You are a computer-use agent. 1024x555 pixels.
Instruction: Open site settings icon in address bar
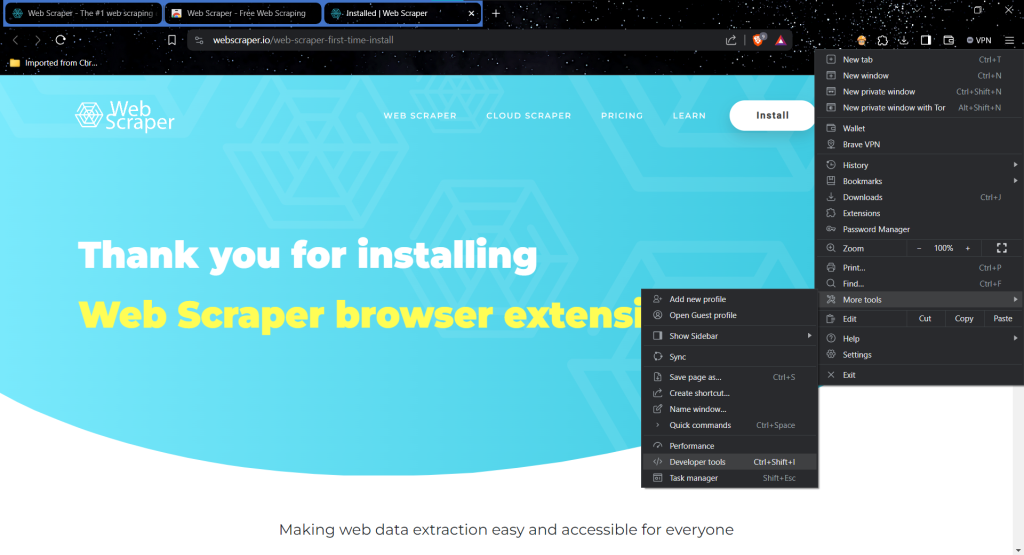199,40
